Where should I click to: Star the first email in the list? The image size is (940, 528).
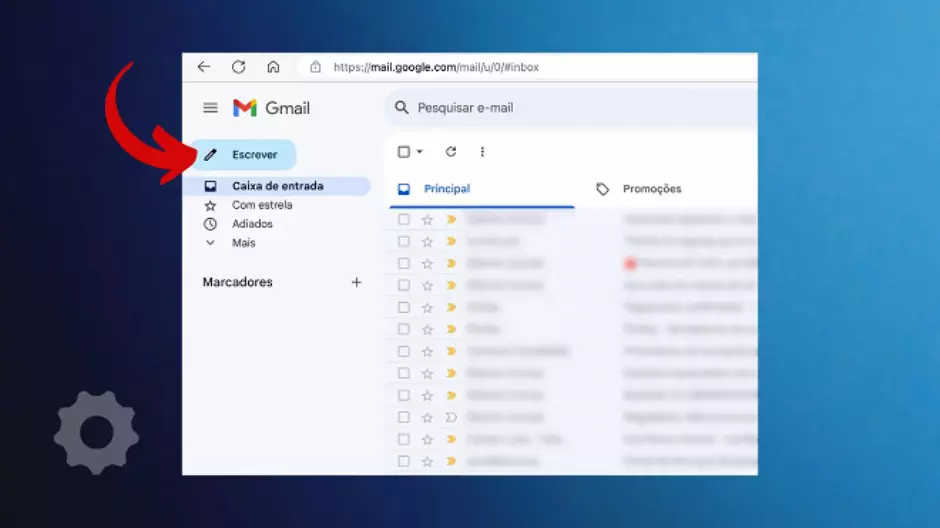click(427, 219)
